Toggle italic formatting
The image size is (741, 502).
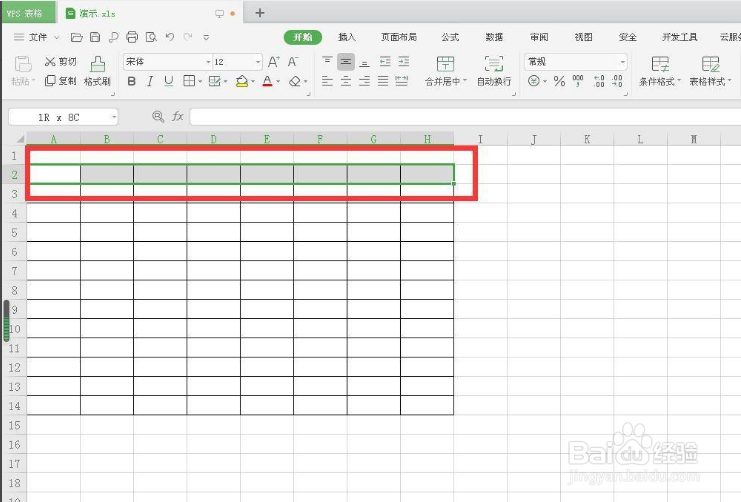150,81
